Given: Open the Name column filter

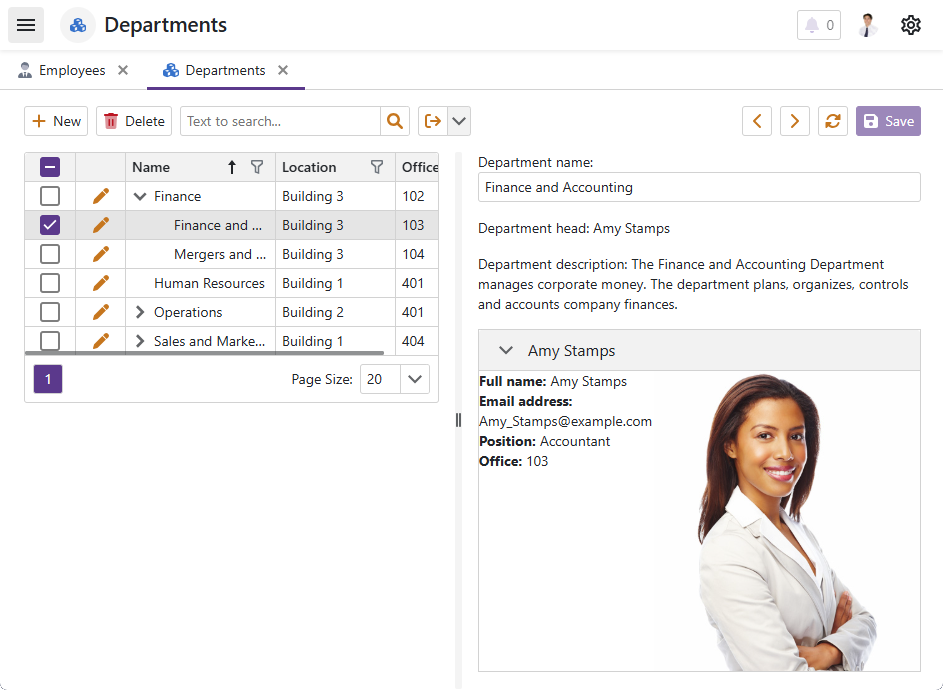Looking at the screenshot, I should (257, 167).
